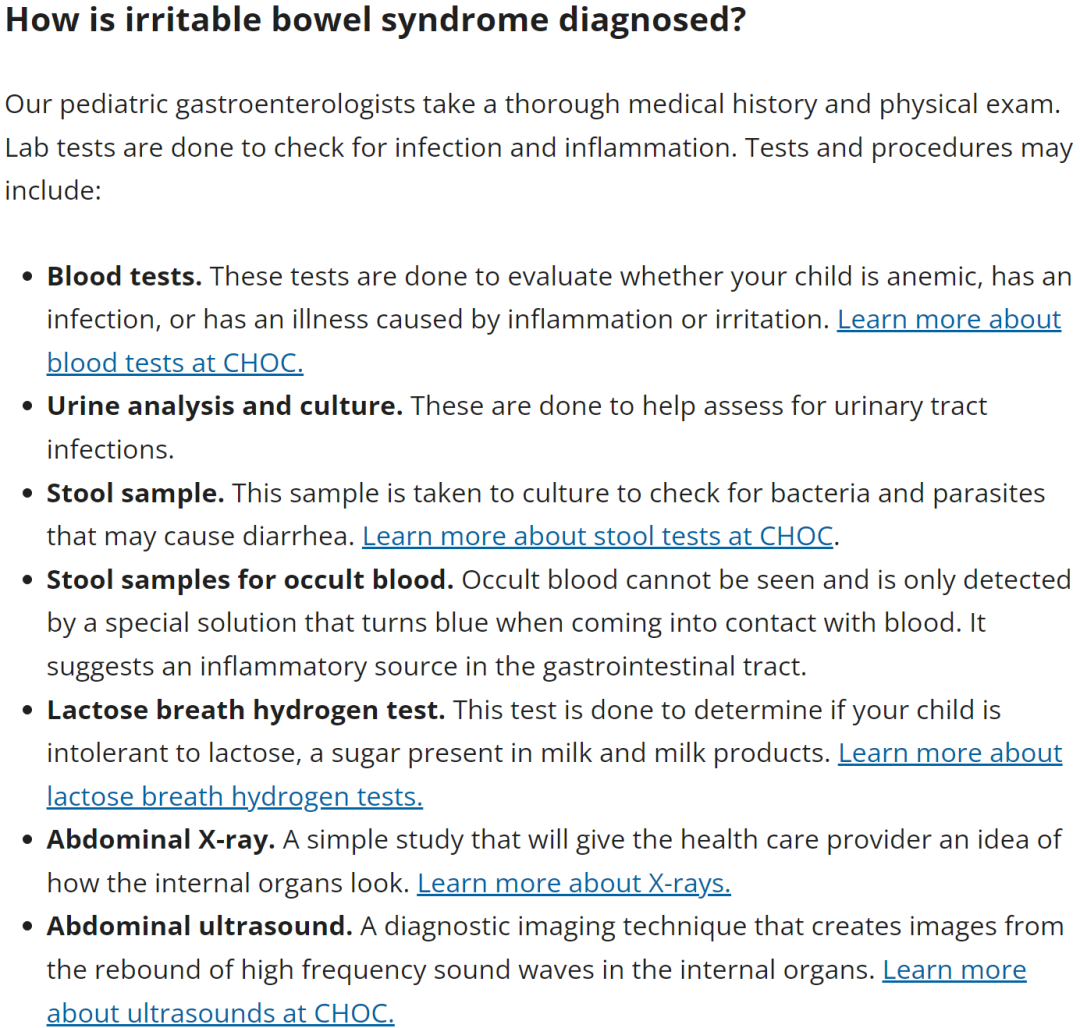Screen dimensions: 1080x1028
Task: Click the bold Blood tests label
Action: 124,276
